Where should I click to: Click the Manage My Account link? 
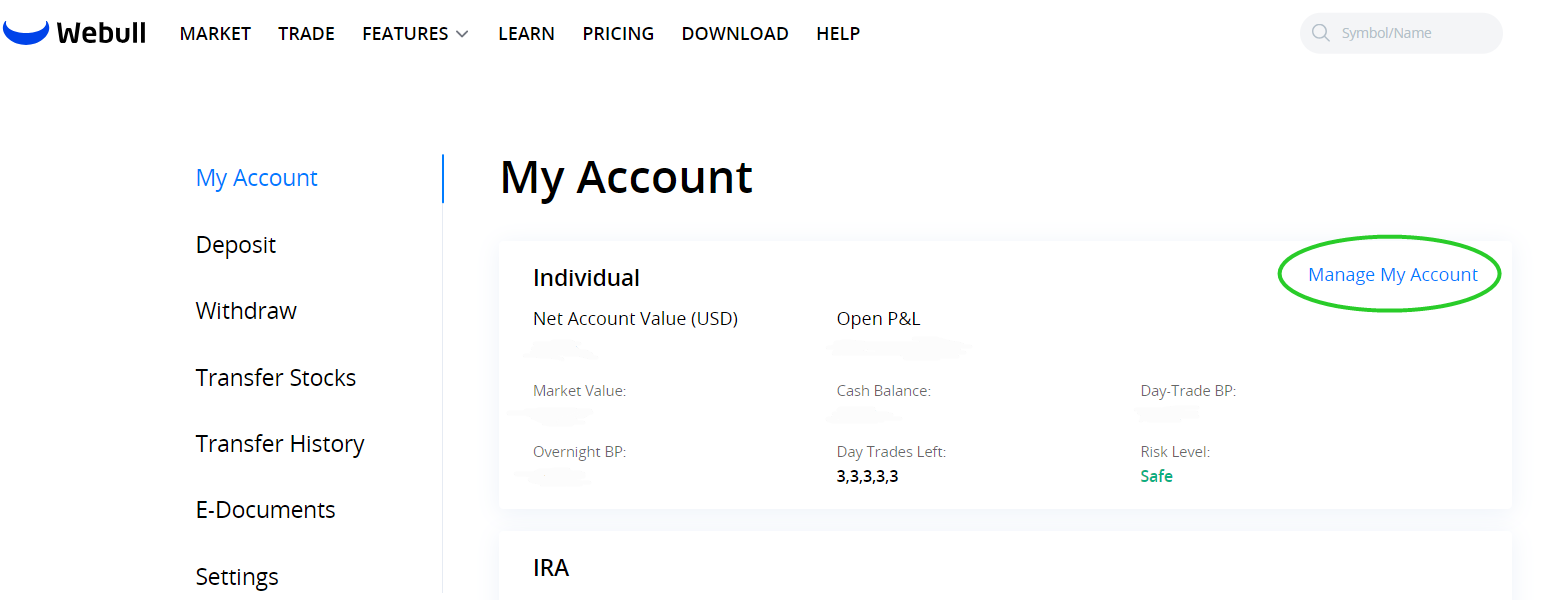(1393, 274)
